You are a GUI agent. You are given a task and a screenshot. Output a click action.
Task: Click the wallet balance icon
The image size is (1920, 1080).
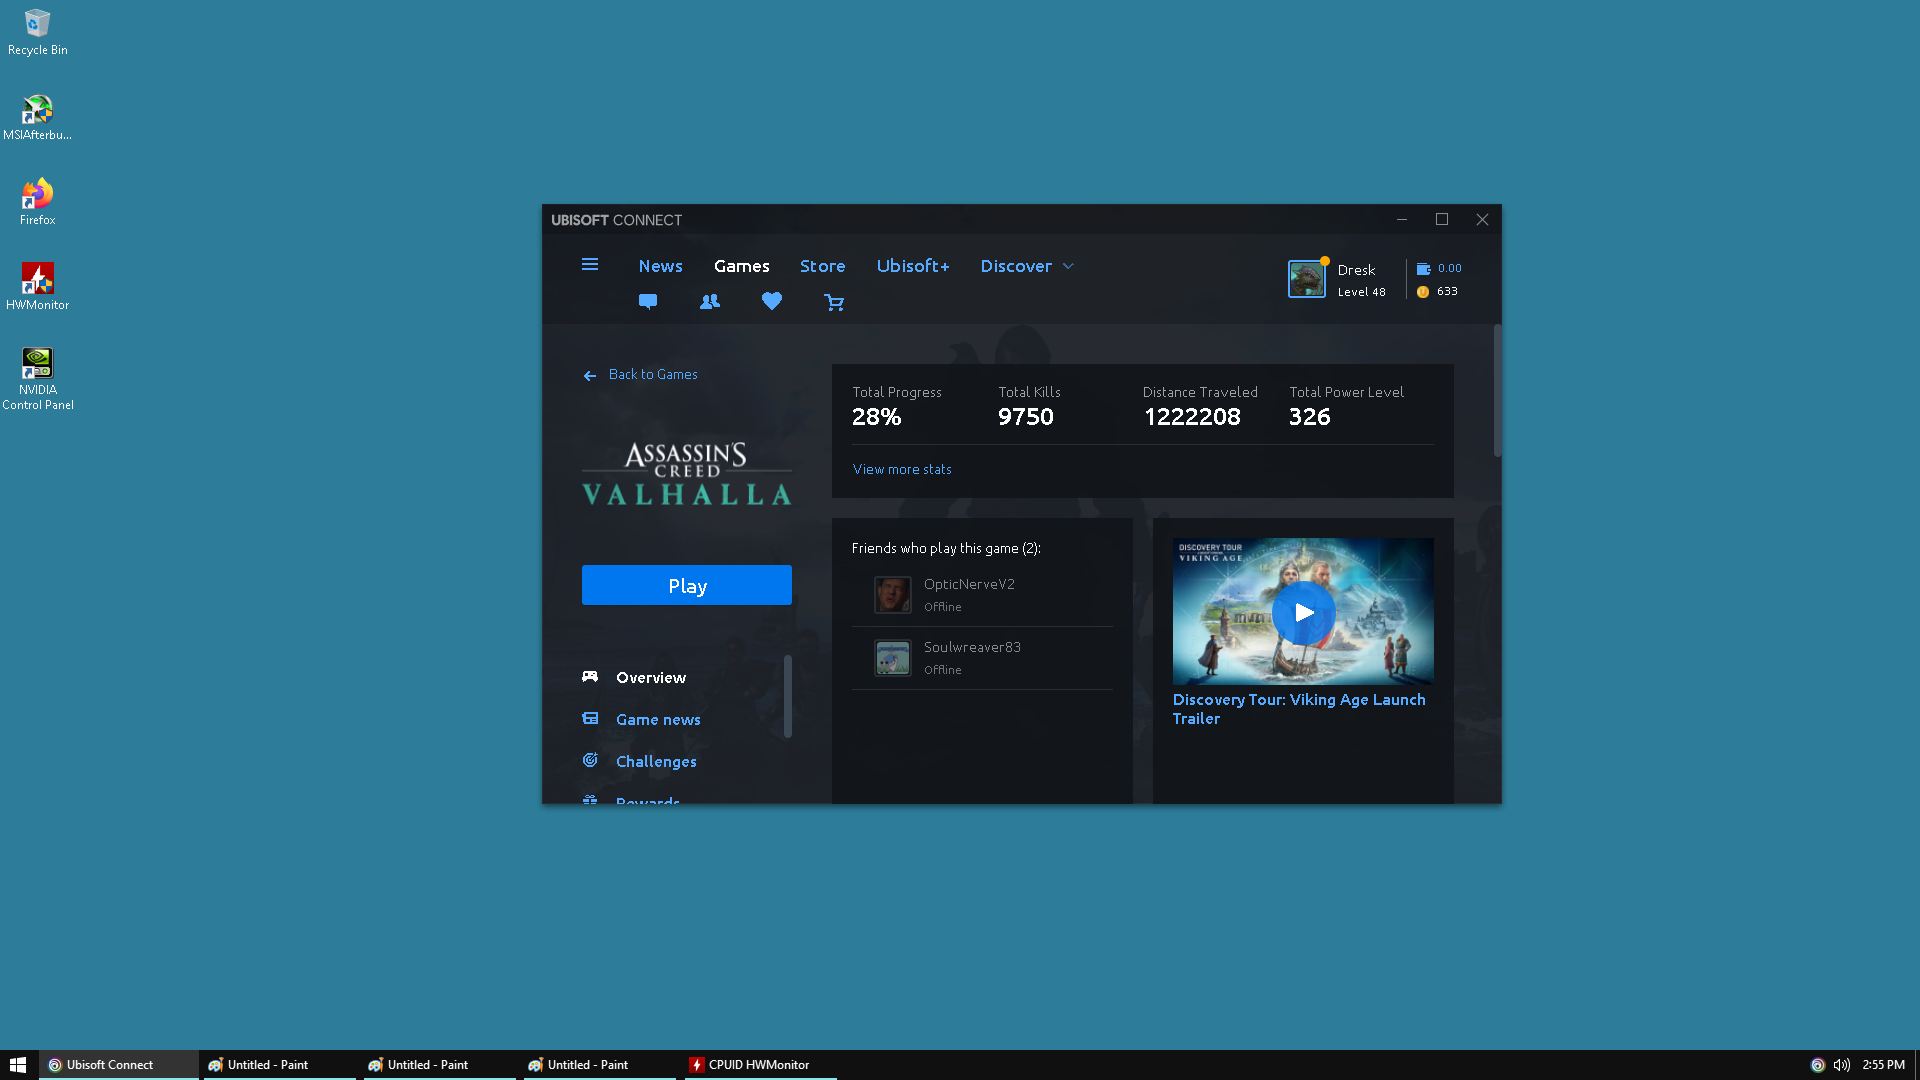pos(1423,268)
